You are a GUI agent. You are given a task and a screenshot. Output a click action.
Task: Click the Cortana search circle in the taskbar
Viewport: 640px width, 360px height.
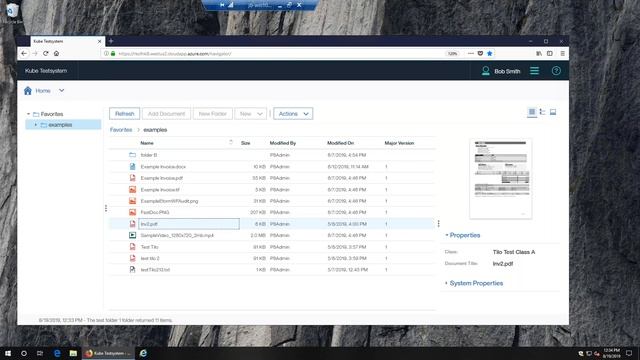(24, 353)
